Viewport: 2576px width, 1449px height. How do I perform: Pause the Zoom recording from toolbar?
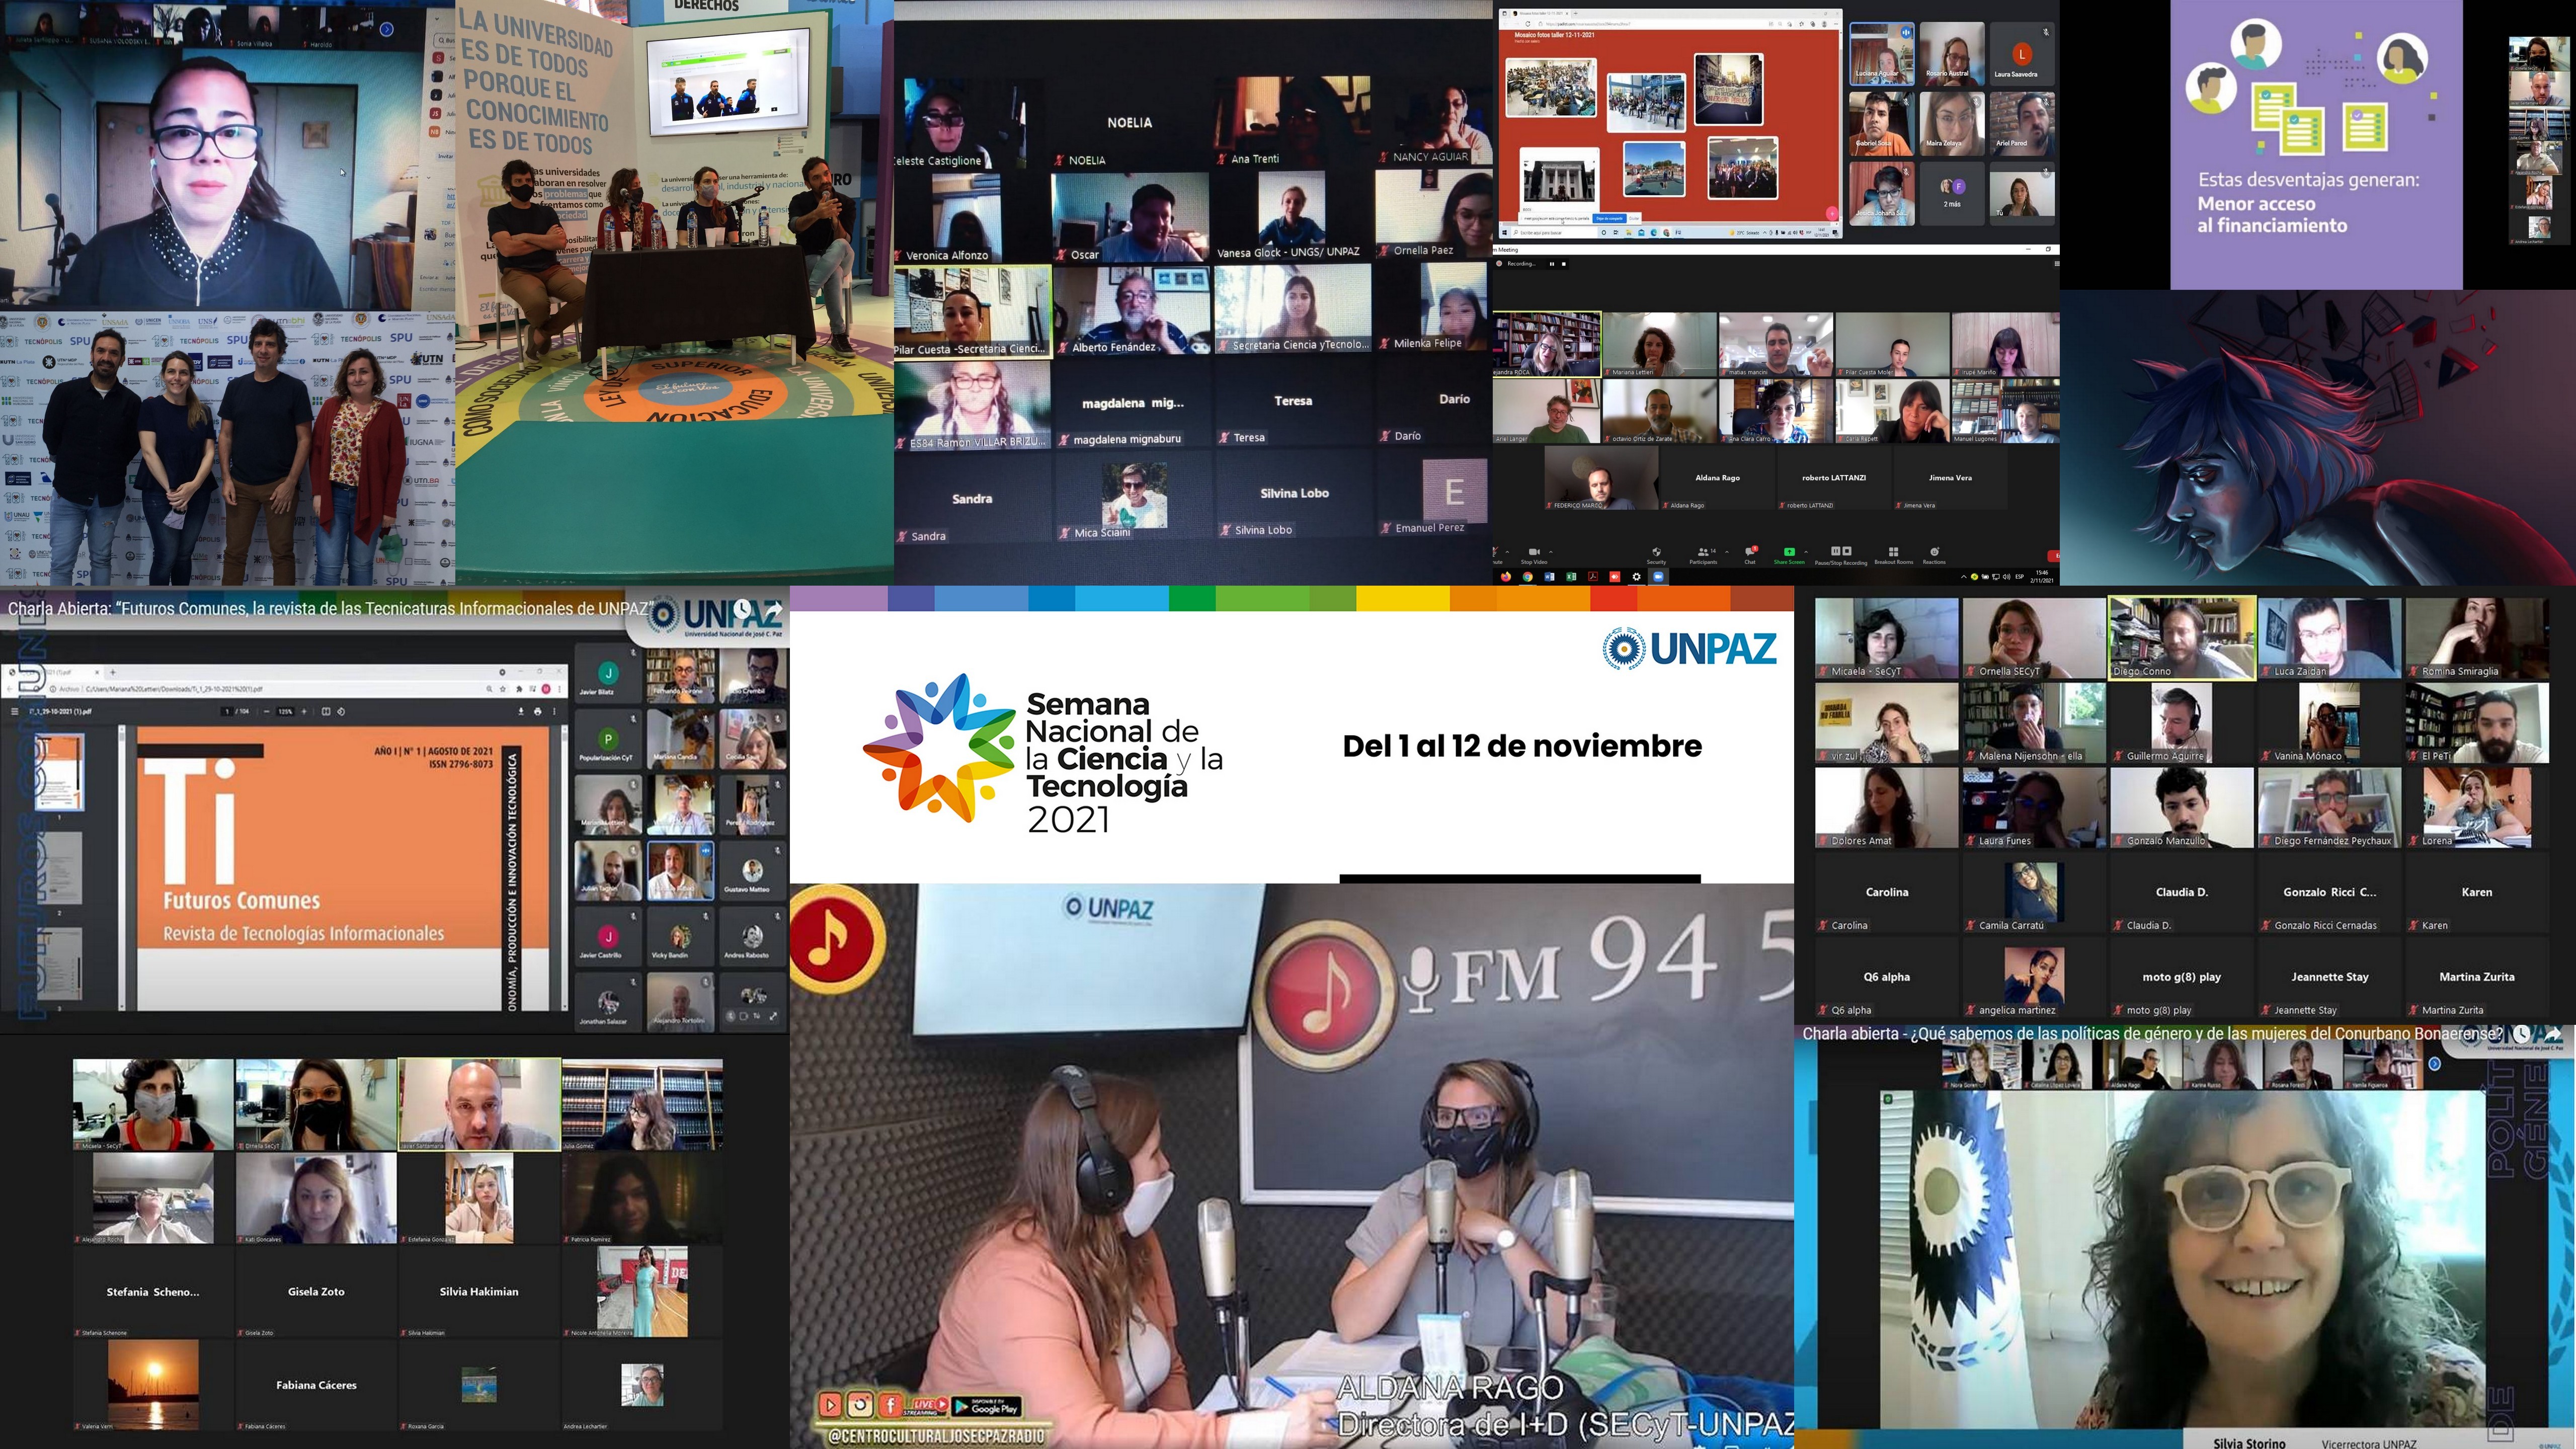pos(1836,551)
